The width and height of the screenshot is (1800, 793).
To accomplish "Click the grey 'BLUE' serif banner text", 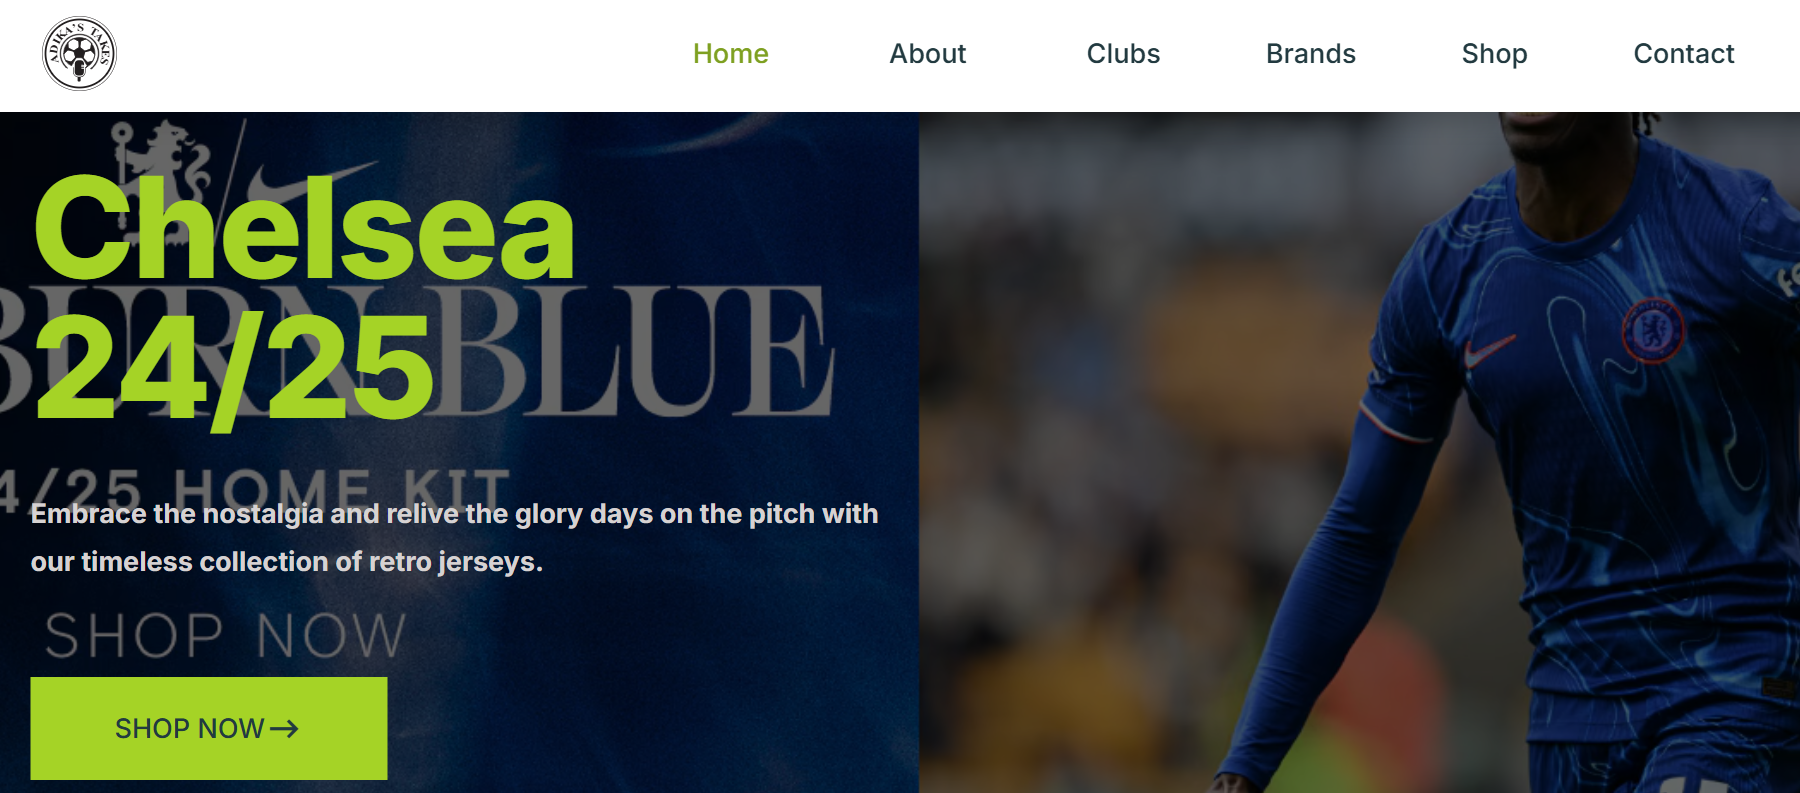I will (x=632, y=350).
